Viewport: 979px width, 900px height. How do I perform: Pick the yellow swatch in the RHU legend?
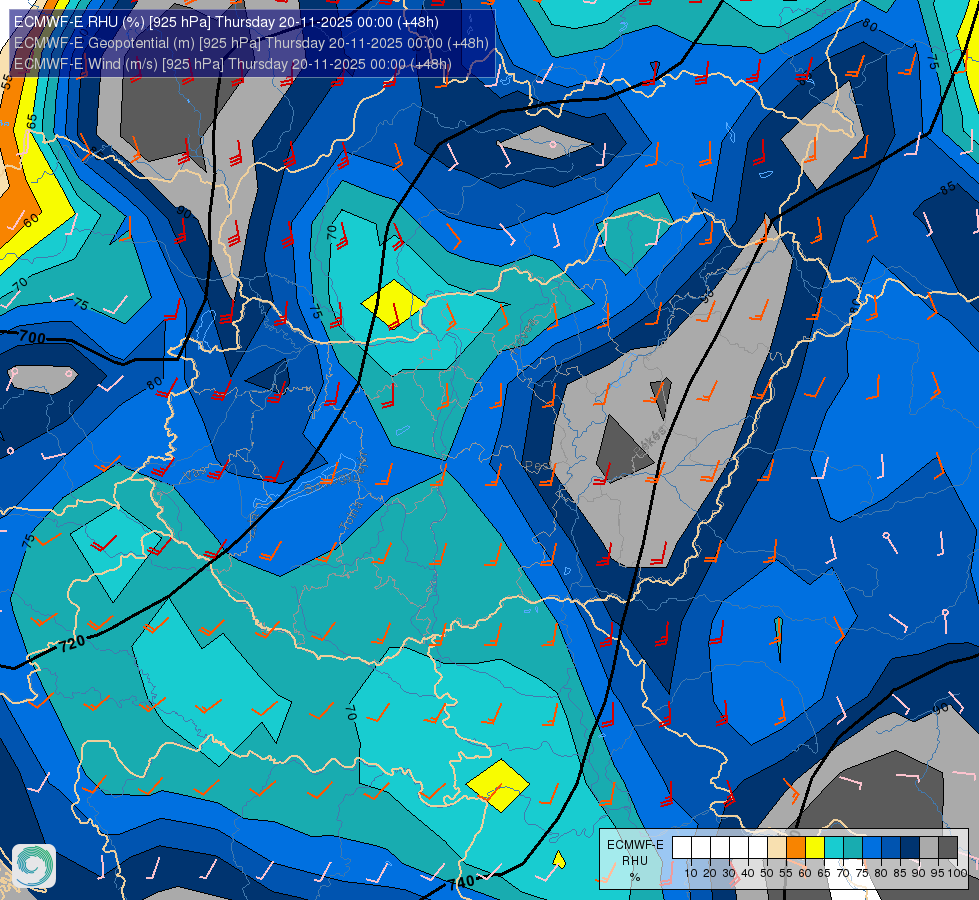tap(815, 847)
